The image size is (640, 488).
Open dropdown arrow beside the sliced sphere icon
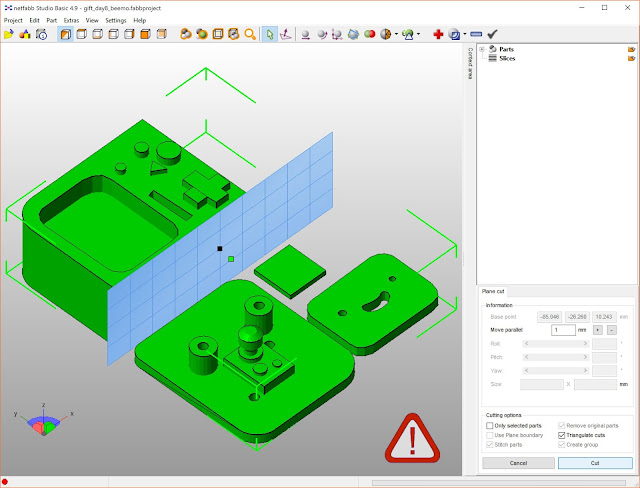(x=396, y=34)
